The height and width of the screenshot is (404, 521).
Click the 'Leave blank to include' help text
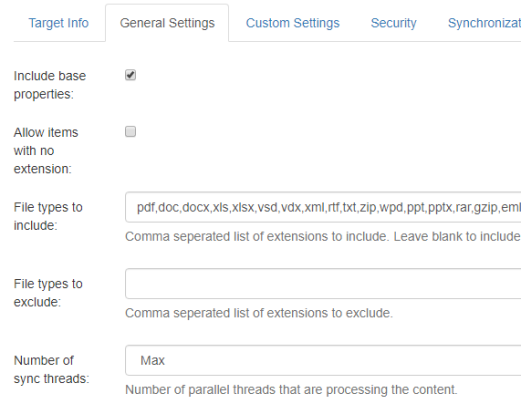point(457,236)
